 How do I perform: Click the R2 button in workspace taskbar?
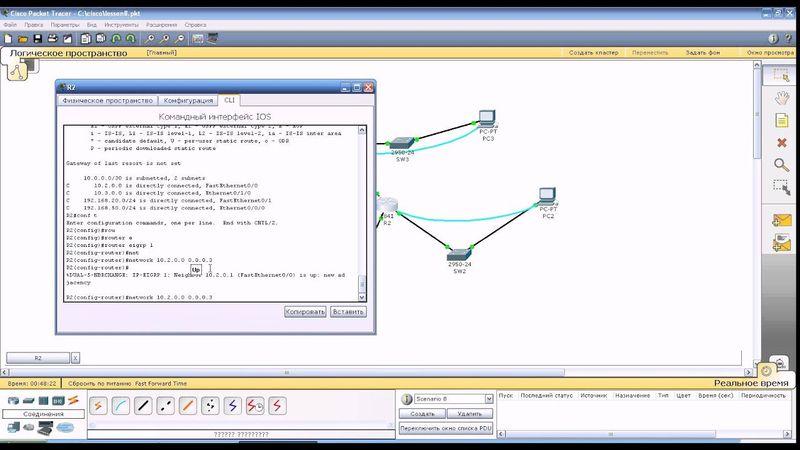(x=38, y=358)
